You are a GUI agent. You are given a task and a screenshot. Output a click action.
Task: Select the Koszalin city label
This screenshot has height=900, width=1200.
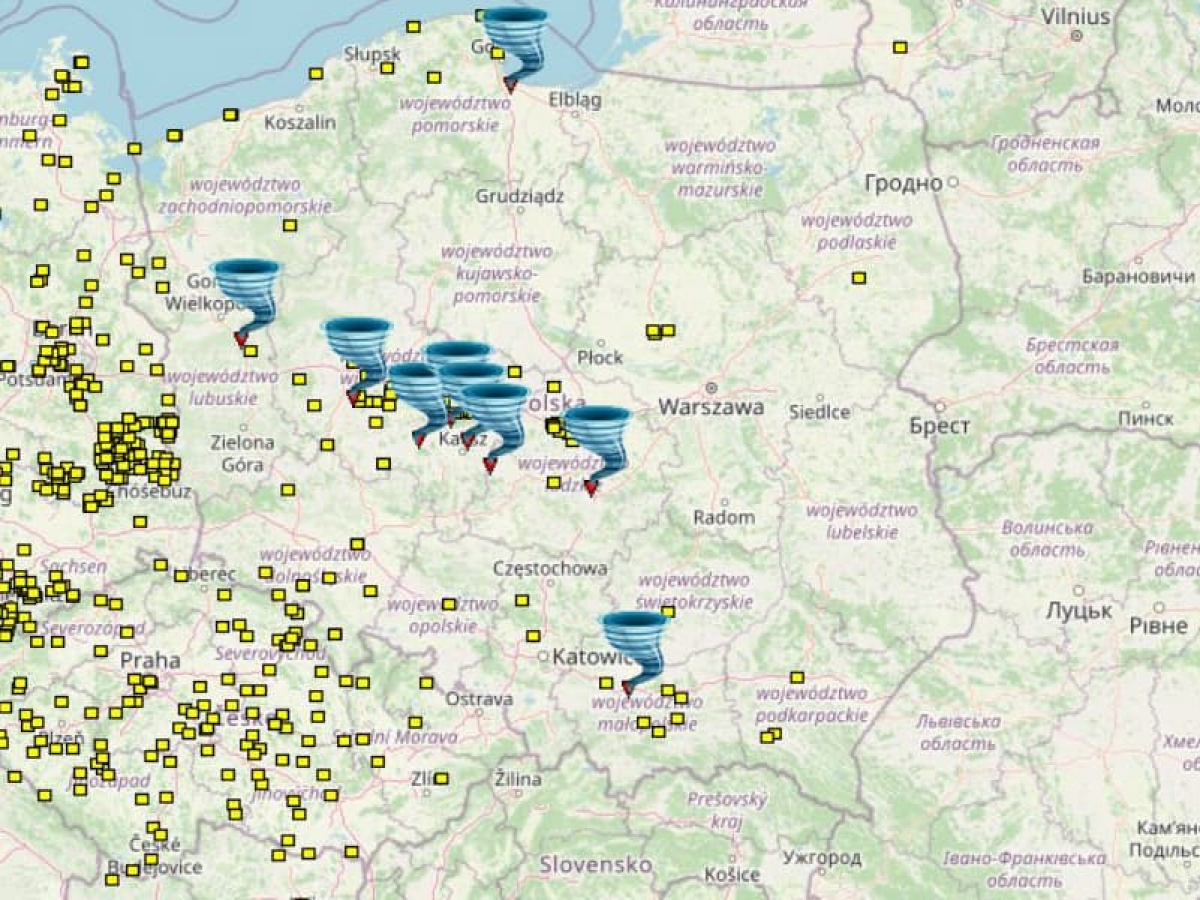(300, 123)
